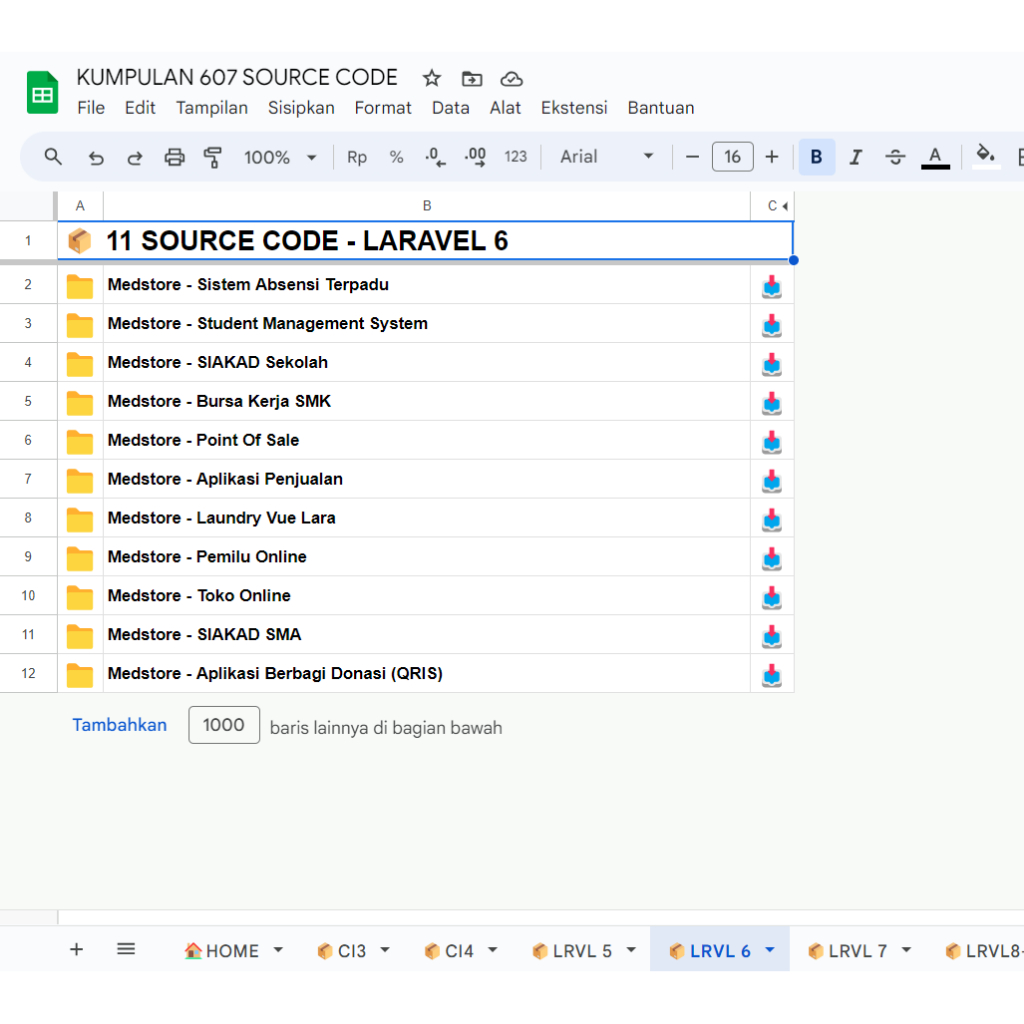
Task: Toggle strikethrough formatting
Action: pos(895,157)
